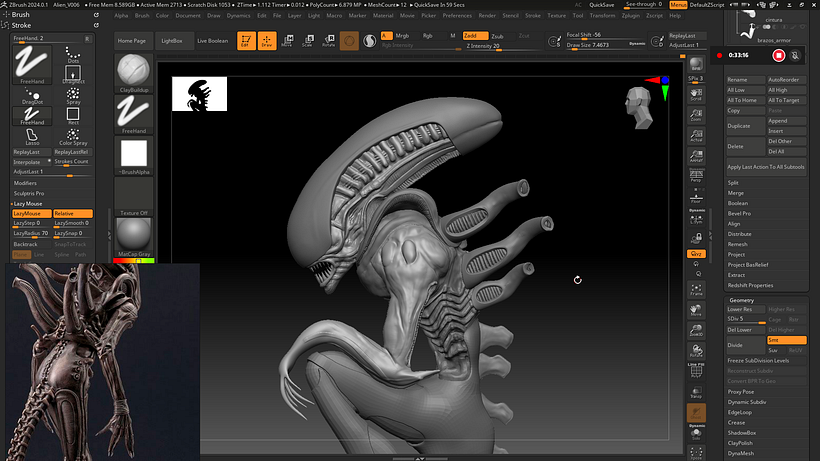Open the BrushAlpha picker
Viewport: 820px width, 461px height.
tap(134, 155)
